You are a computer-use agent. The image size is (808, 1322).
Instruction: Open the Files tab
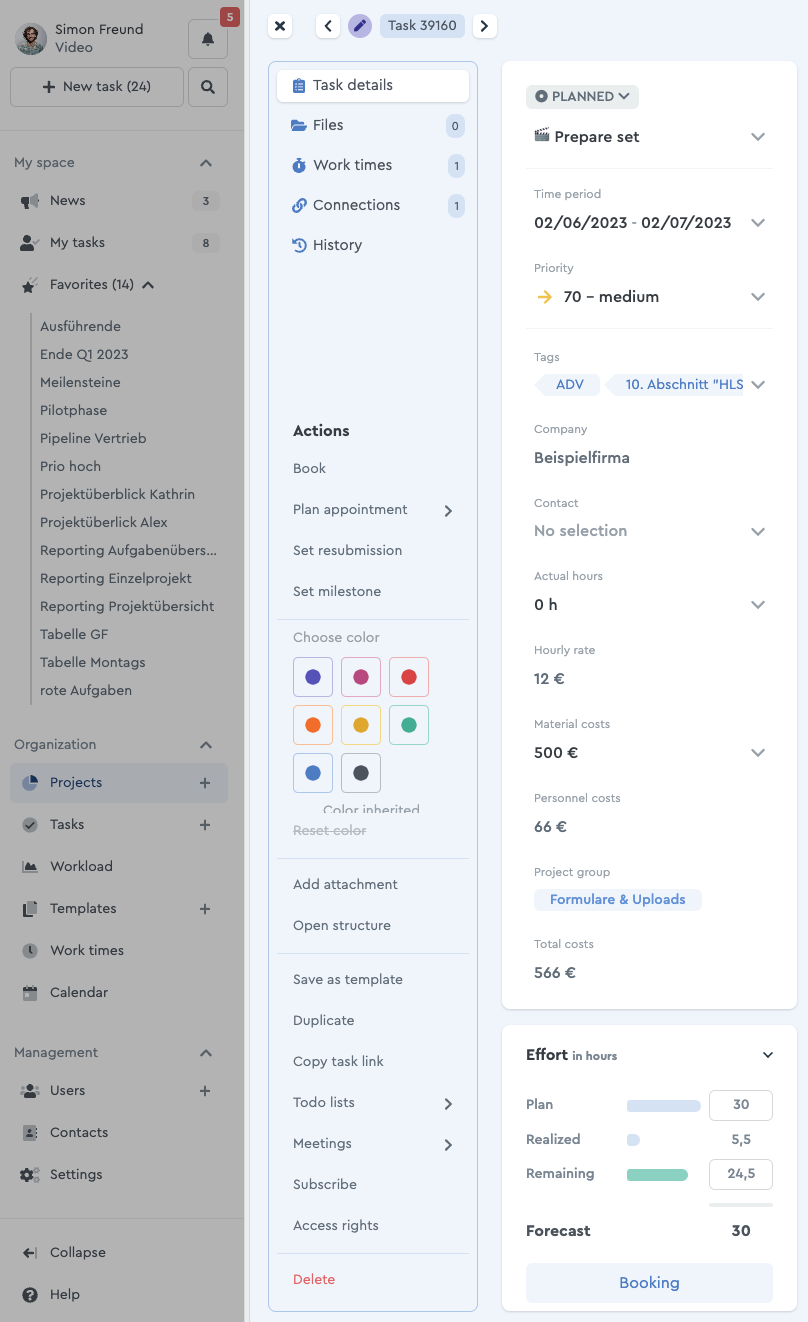[x=373, y=125]
